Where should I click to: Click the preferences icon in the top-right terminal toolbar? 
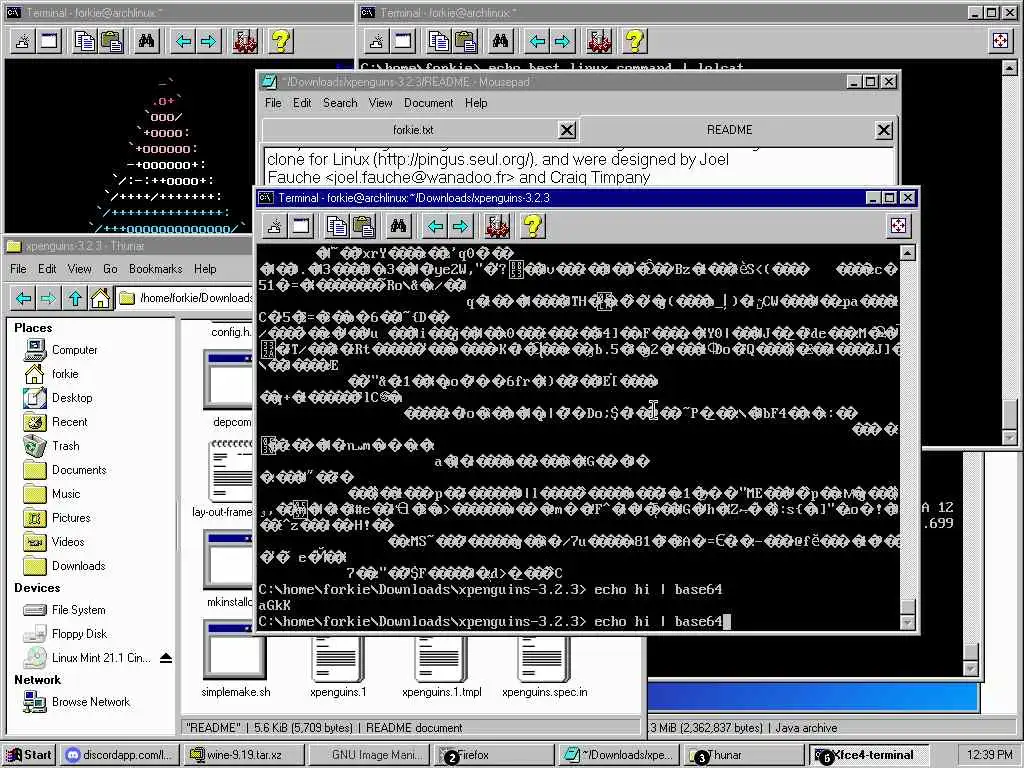[x=600, y=41]
